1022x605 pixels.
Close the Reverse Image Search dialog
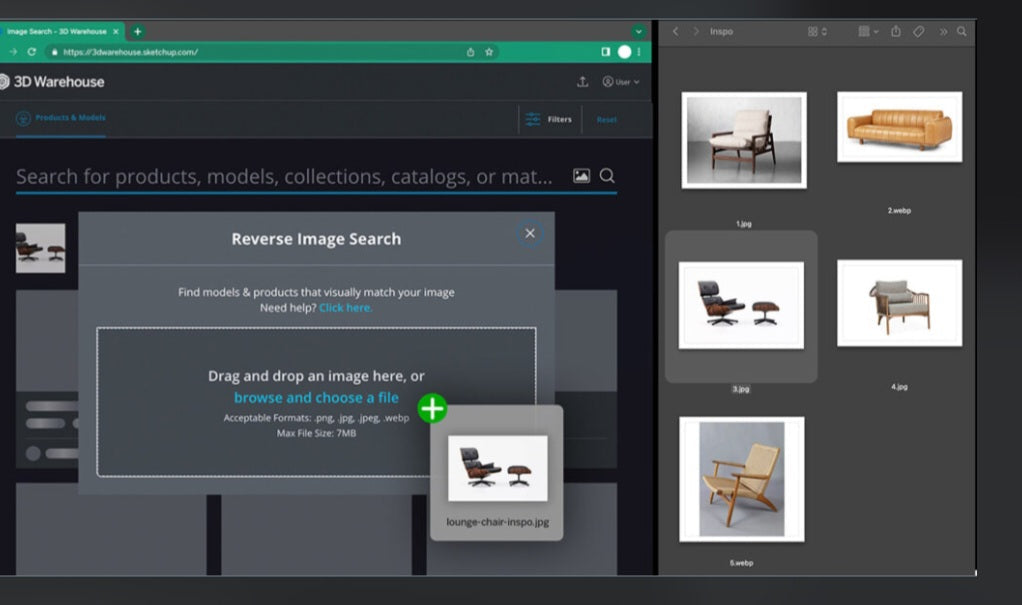point(530,233)
